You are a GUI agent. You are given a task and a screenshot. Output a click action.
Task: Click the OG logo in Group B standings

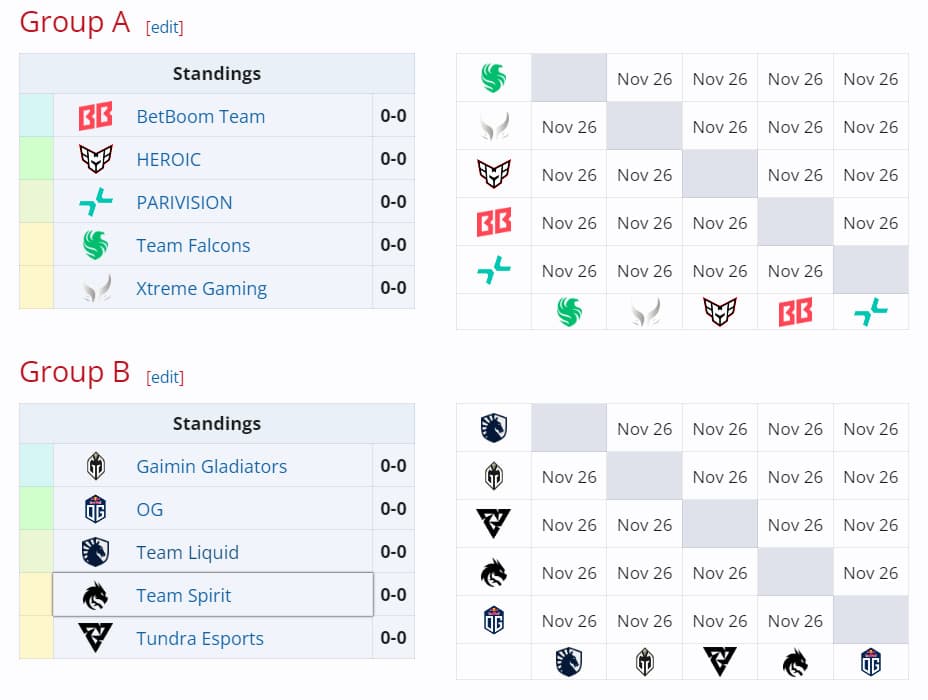point(96,509)
